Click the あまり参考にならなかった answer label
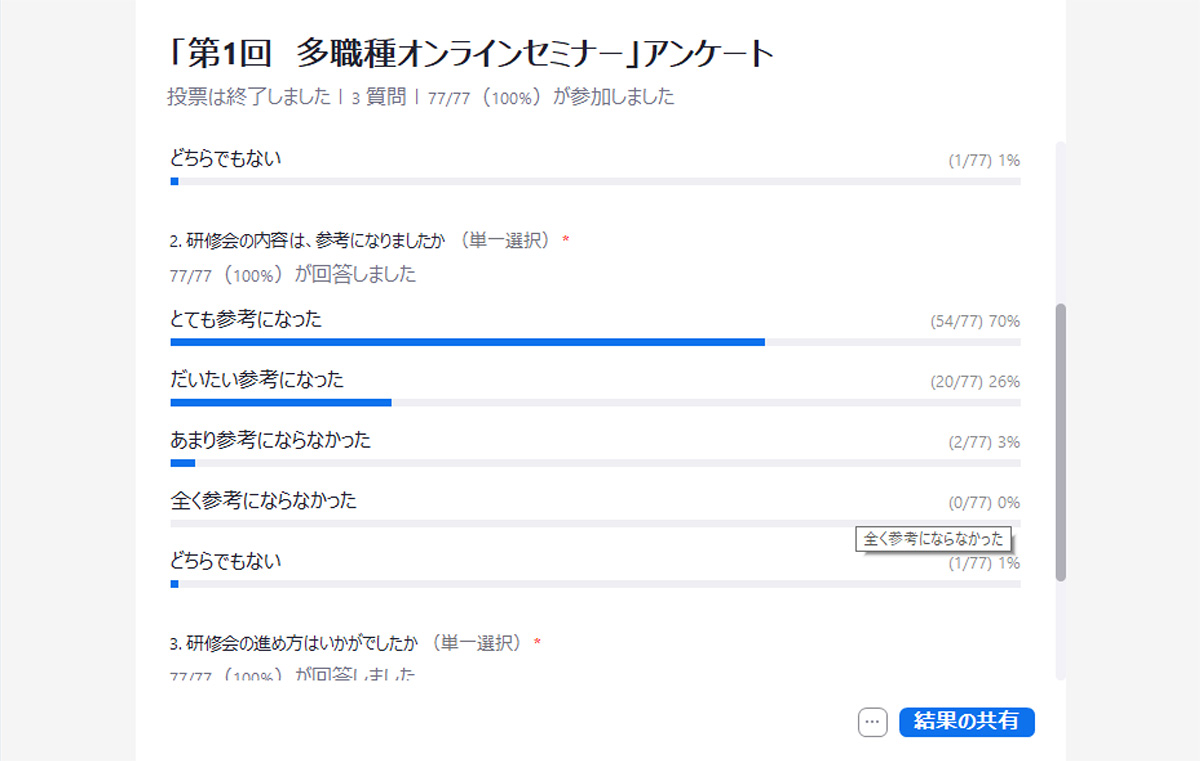1200x761 pixels. (270, 440)
